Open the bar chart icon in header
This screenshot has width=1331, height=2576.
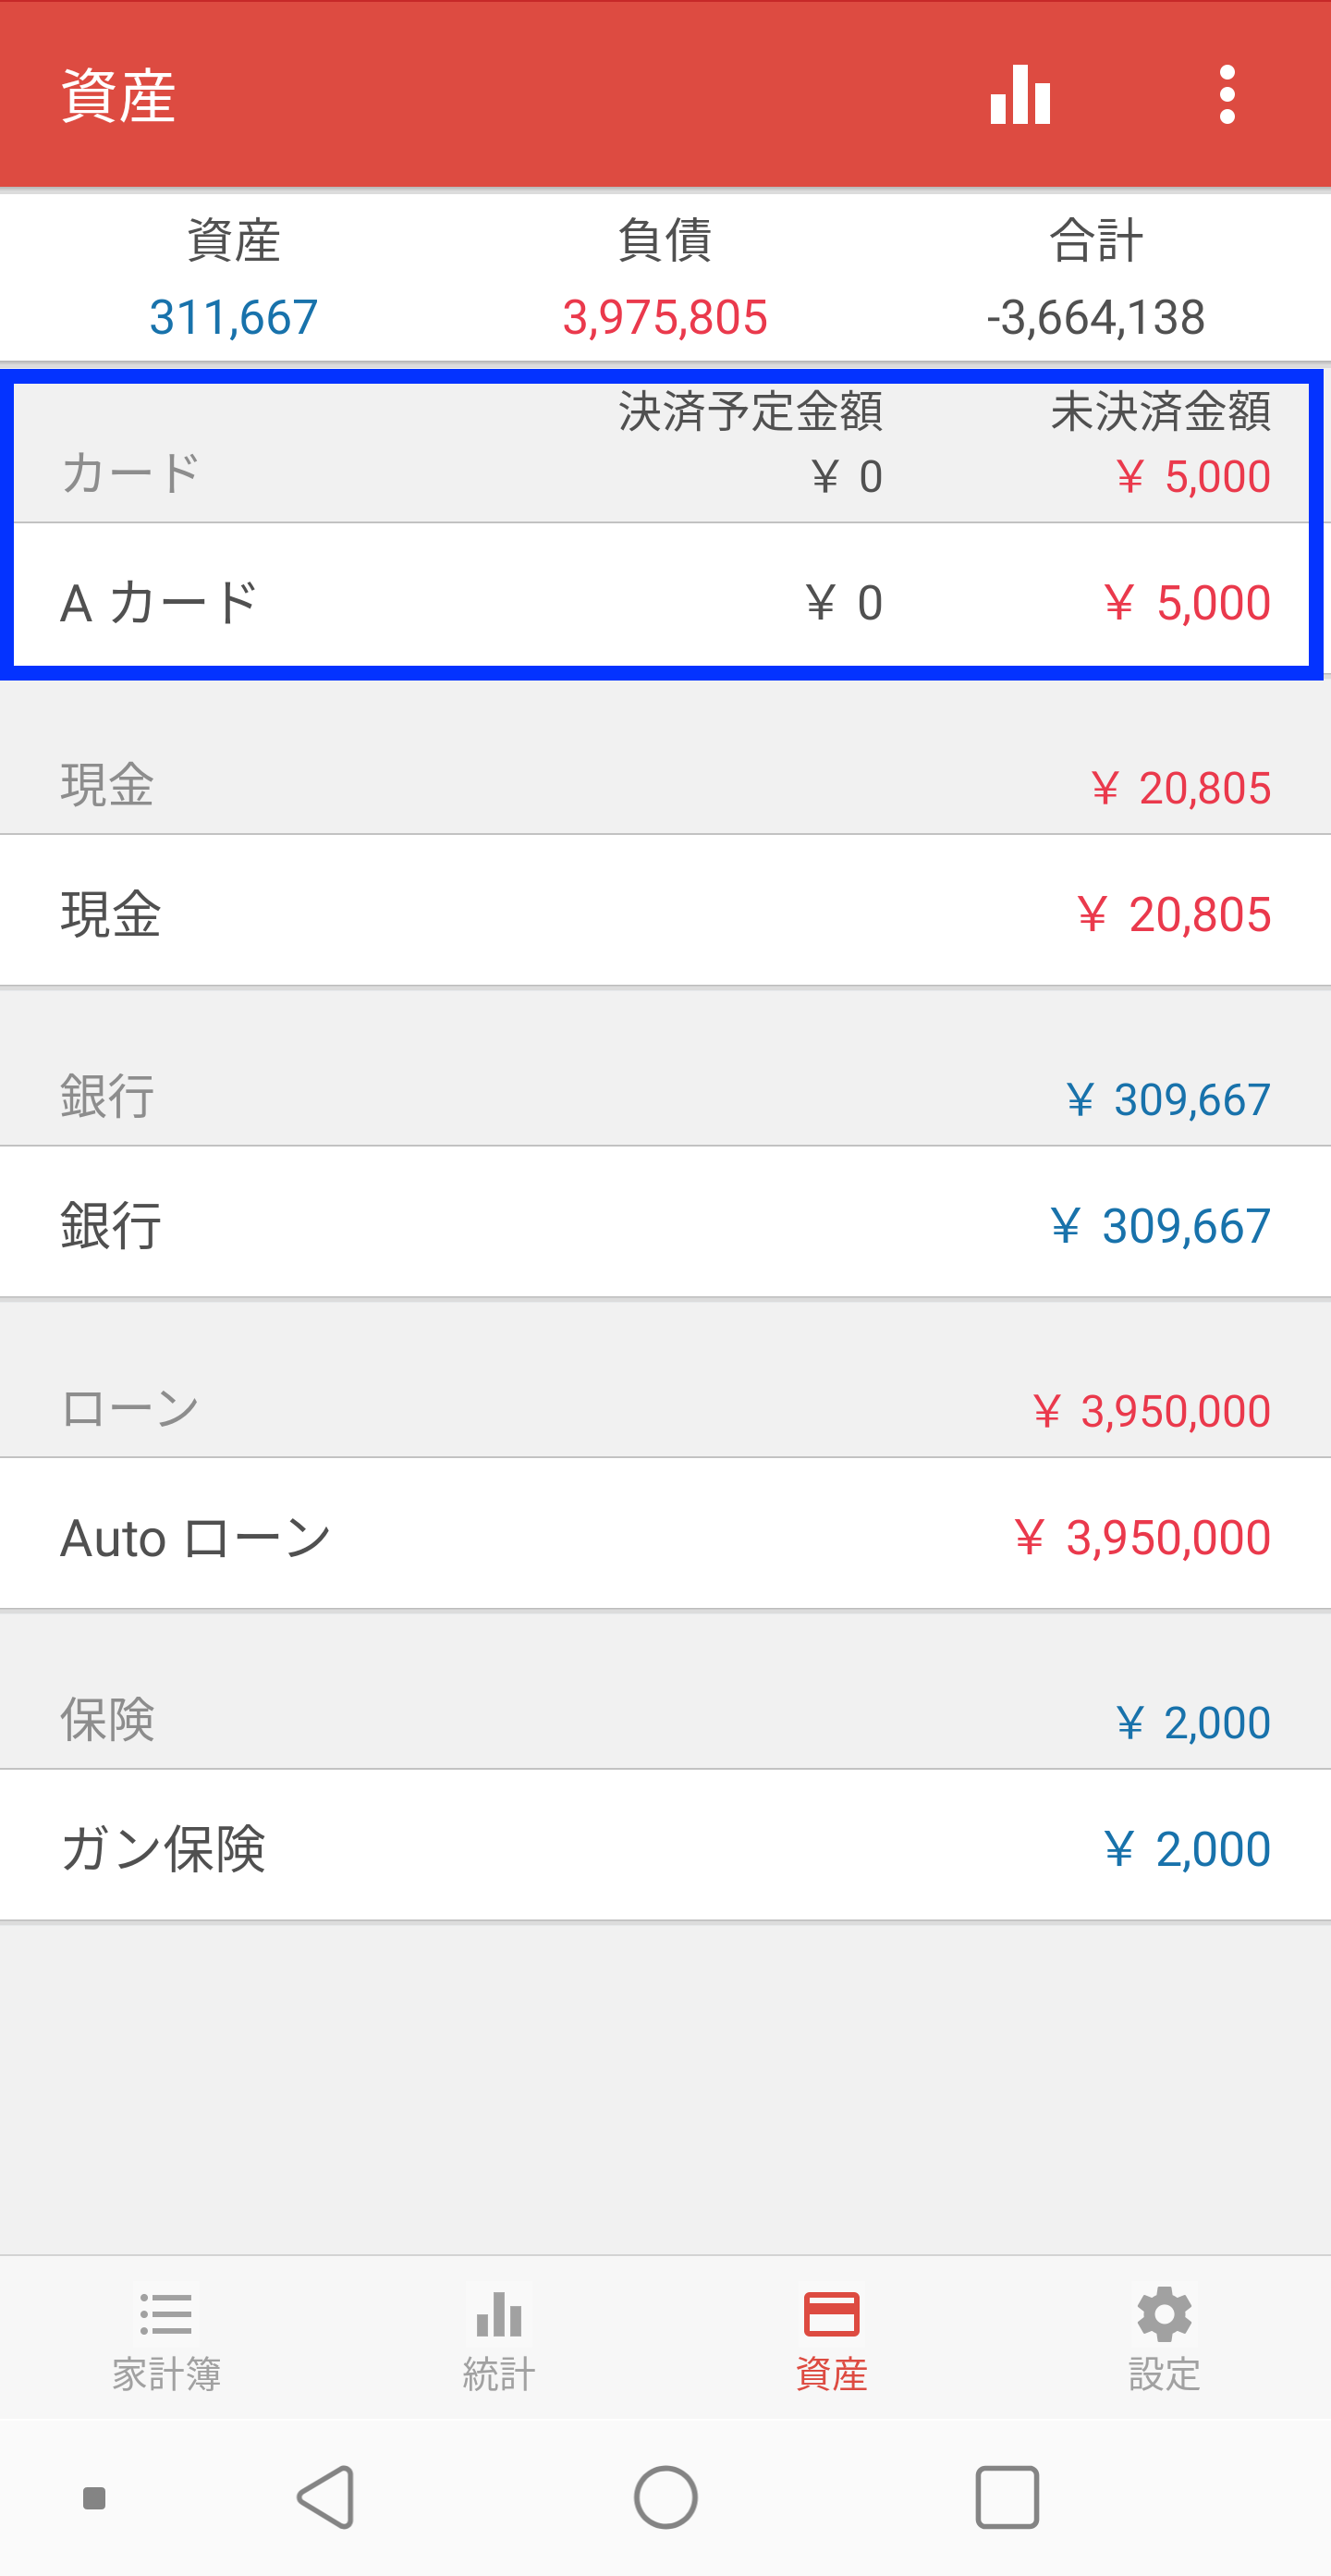coord(1020,95)
